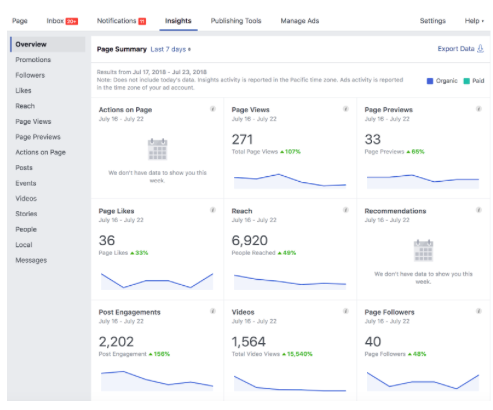Click the 271 Total Page Views value
The image size is (493, 410).
(242, 139)
